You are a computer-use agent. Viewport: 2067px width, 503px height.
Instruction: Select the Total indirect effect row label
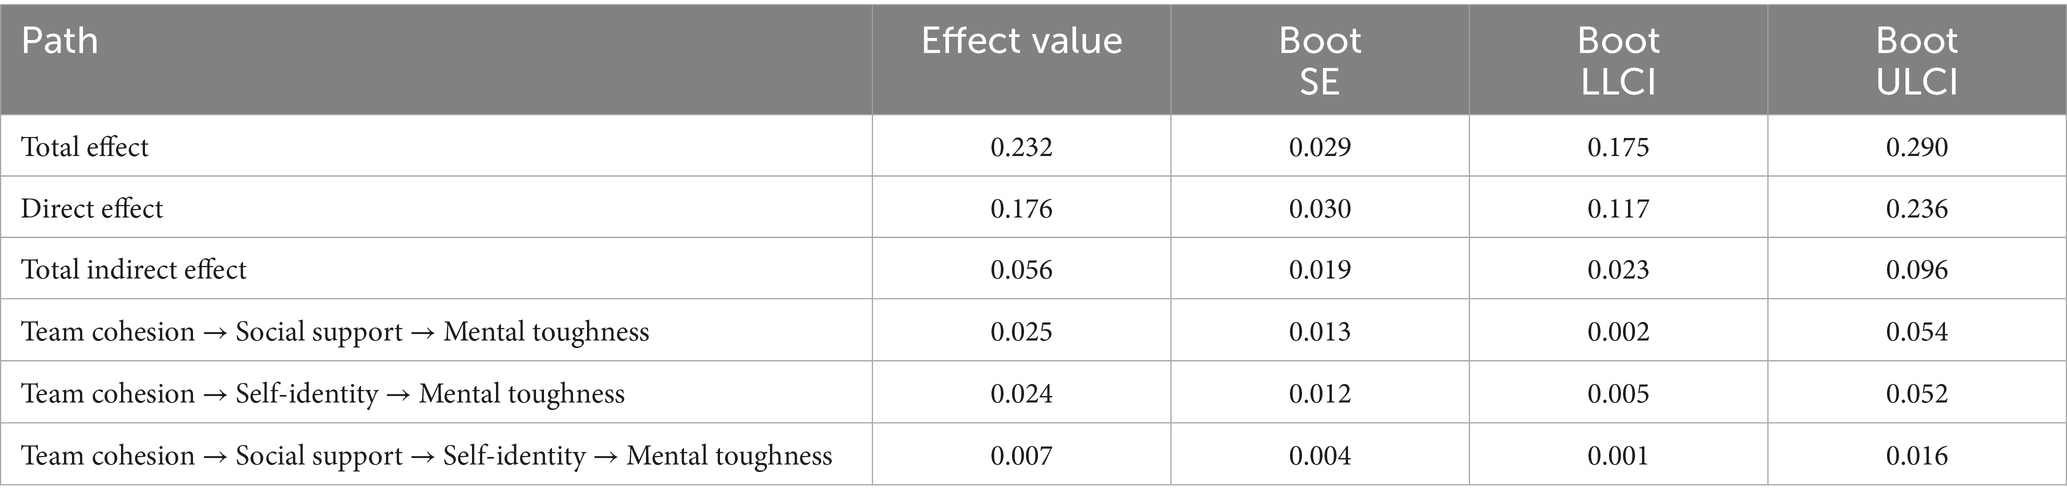pyautogui.click(x=134, y=270)
